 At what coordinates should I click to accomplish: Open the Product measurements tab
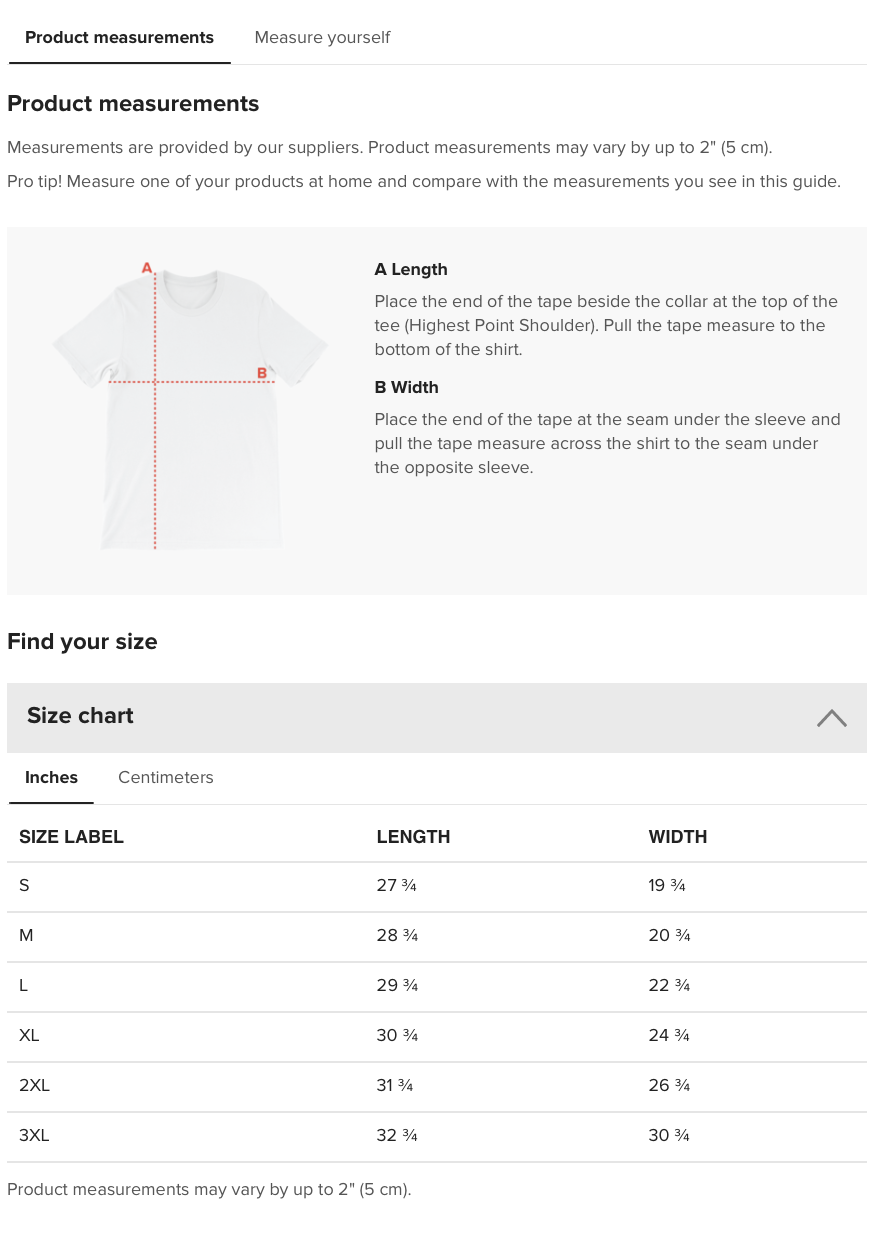pyautogui.click(x=119, y=38)
